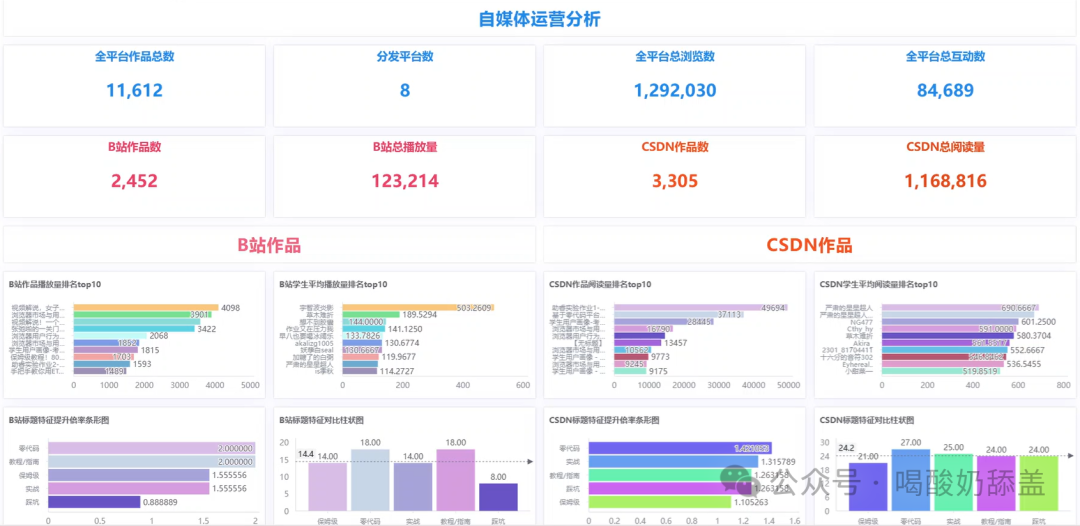Viewport: 1080px width, 526px height.
Task: Click the NG477 bar valued 601.2500
Action: pos(950,322)
